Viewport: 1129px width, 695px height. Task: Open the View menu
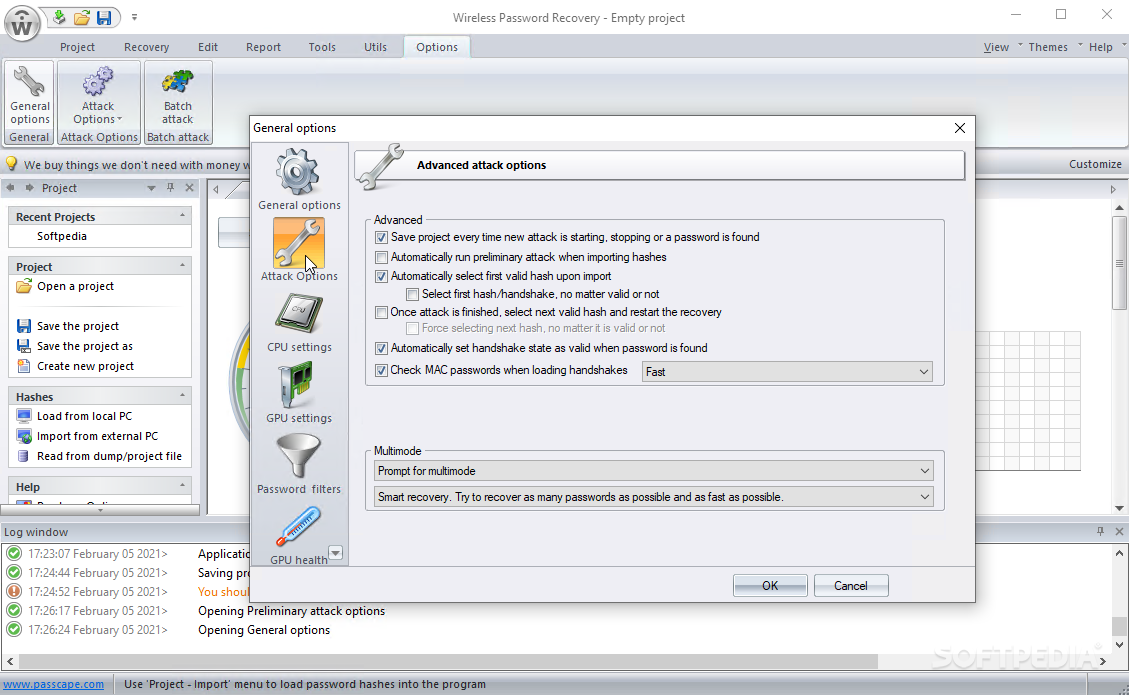tap(996, 47)
